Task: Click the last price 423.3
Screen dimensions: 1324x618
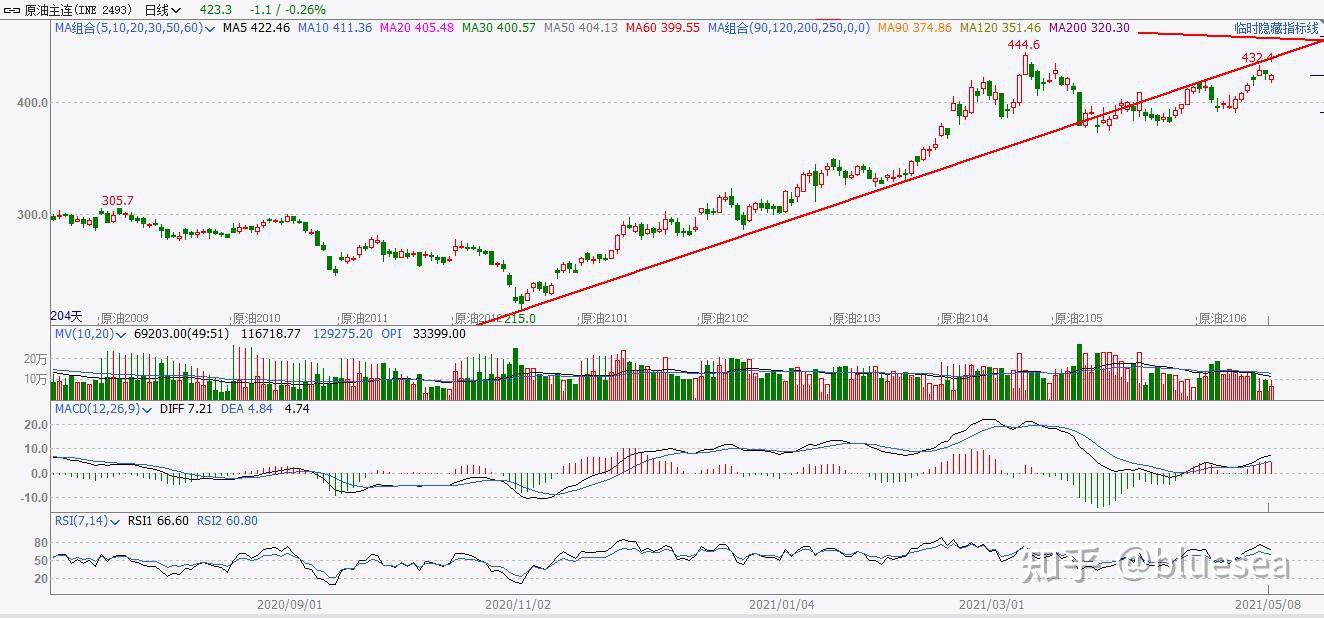Action: 216,9
